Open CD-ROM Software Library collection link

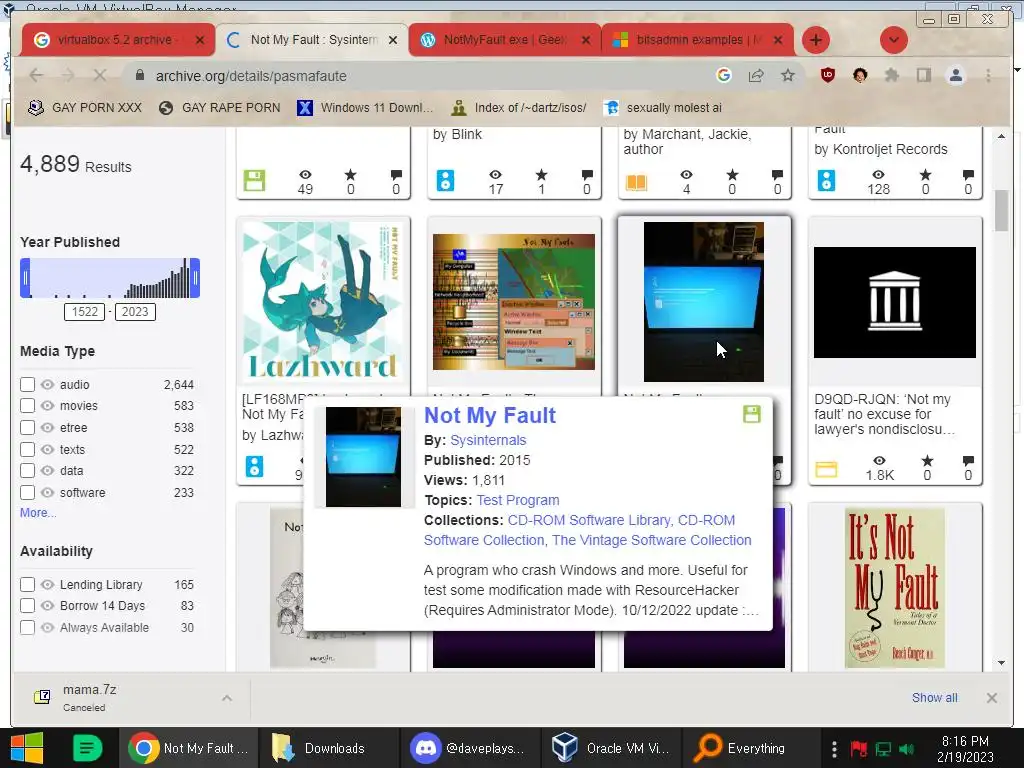coord(589,520)
